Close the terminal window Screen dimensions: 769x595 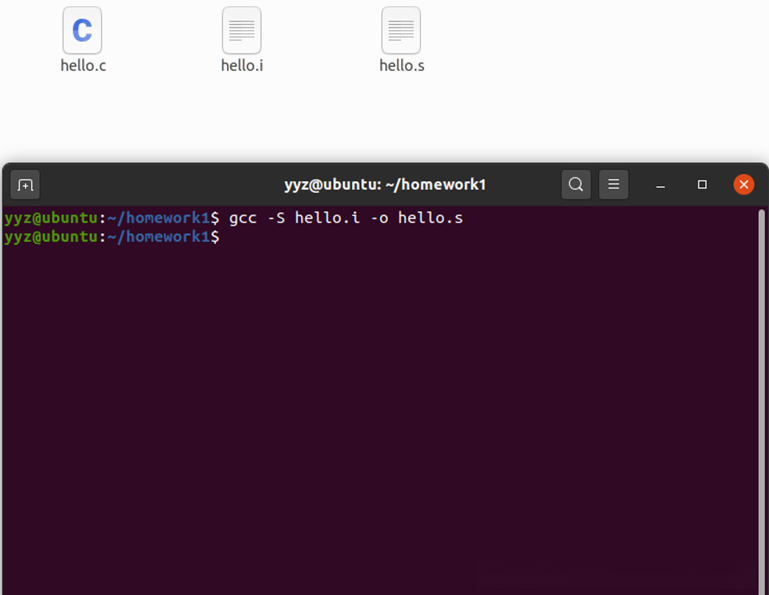tap(743, 184)
